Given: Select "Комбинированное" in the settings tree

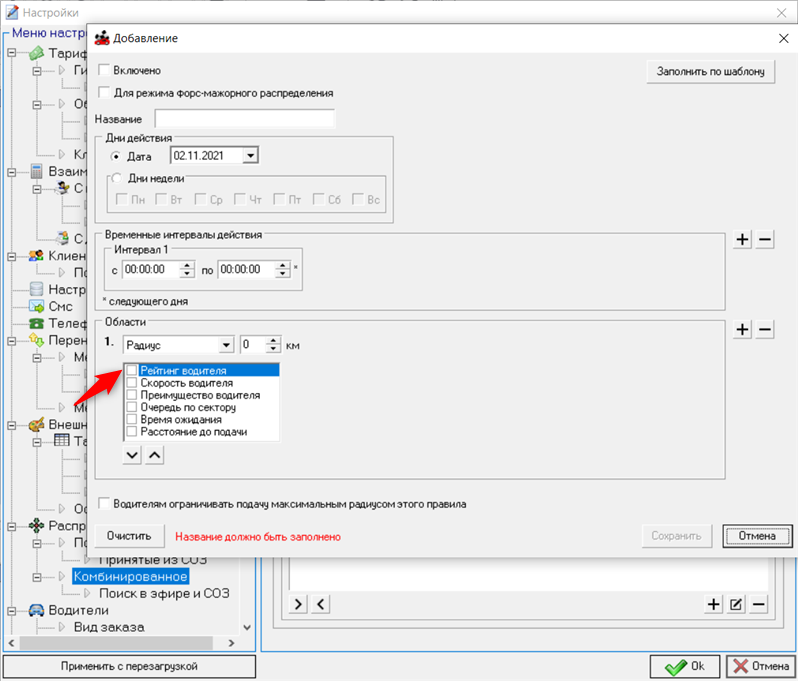Looking at the screenshot, I should pyautogui.click(x=130, y=576).
